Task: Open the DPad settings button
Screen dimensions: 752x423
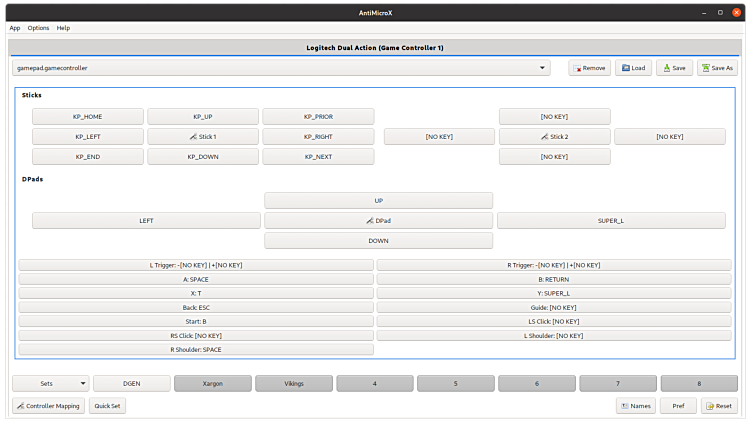Action: [378, 220]
